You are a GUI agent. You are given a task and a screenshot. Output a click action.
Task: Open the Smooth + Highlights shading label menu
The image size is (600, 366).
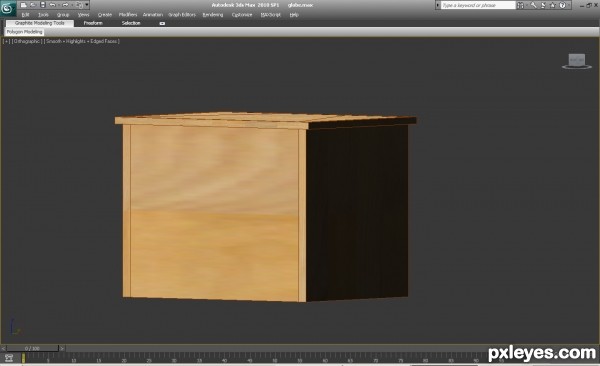(x=83, y=41)
